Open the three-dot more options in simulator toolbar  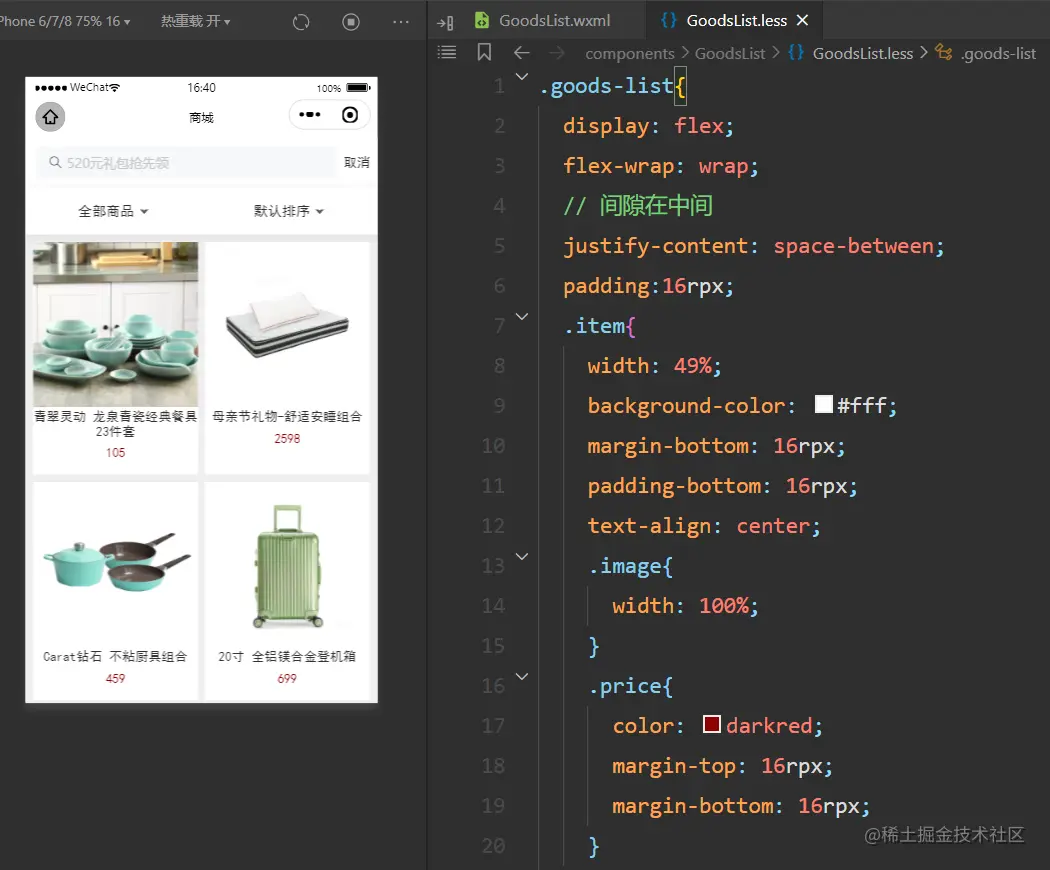point(400,22)
